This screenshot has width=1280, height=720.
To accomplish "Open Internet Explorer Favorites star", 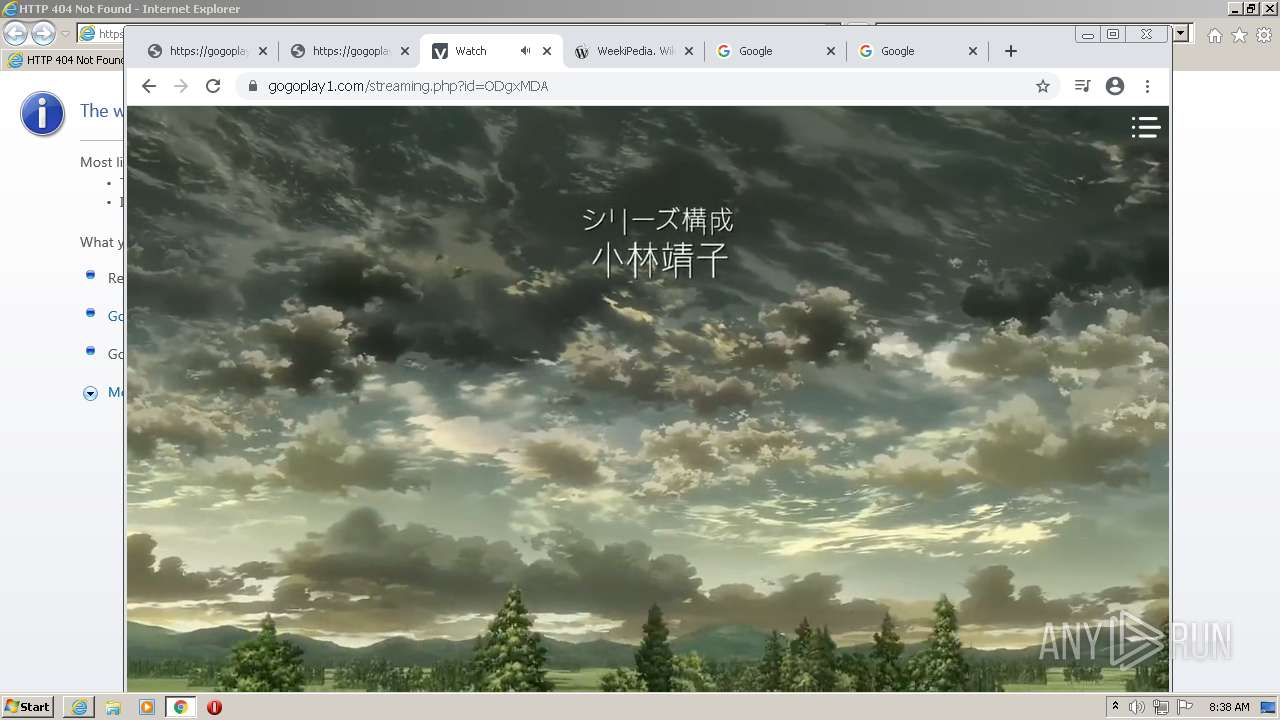I will [x=1239, y=35].
